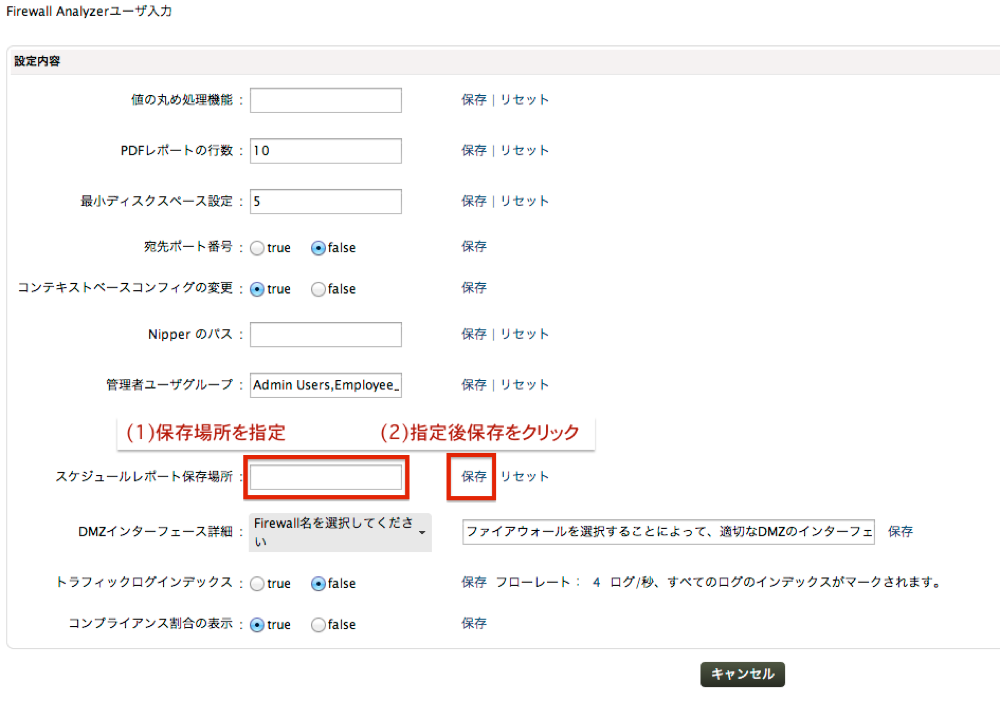Viewport: 1000px width, 702px height.
Task: Select false for 宛先ポート番号
Action: point(318,248)
